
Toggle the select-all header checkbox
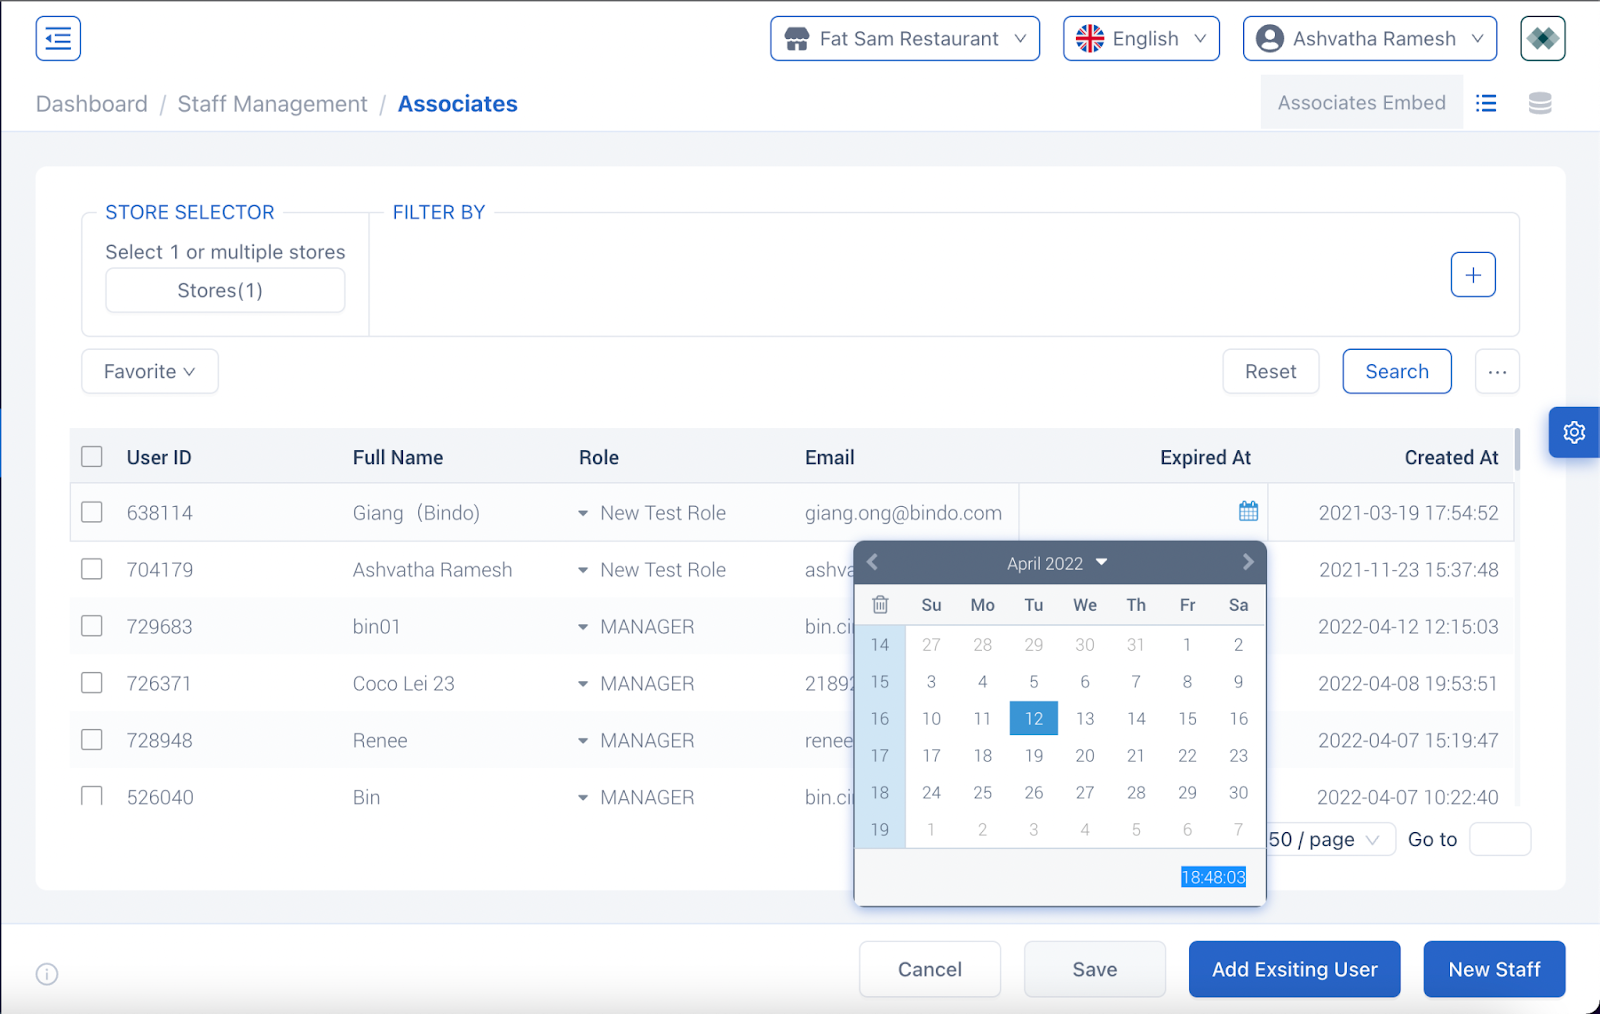[x=92, y=457]
